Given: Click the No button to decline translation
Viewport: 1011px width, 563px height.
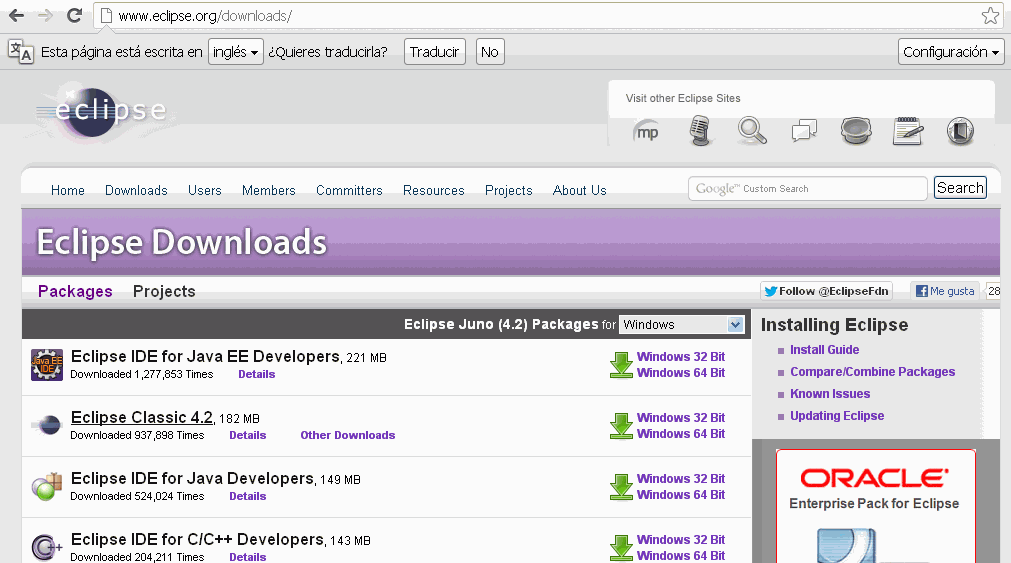Looking at the screenshot, I should (x=490, y=52).
